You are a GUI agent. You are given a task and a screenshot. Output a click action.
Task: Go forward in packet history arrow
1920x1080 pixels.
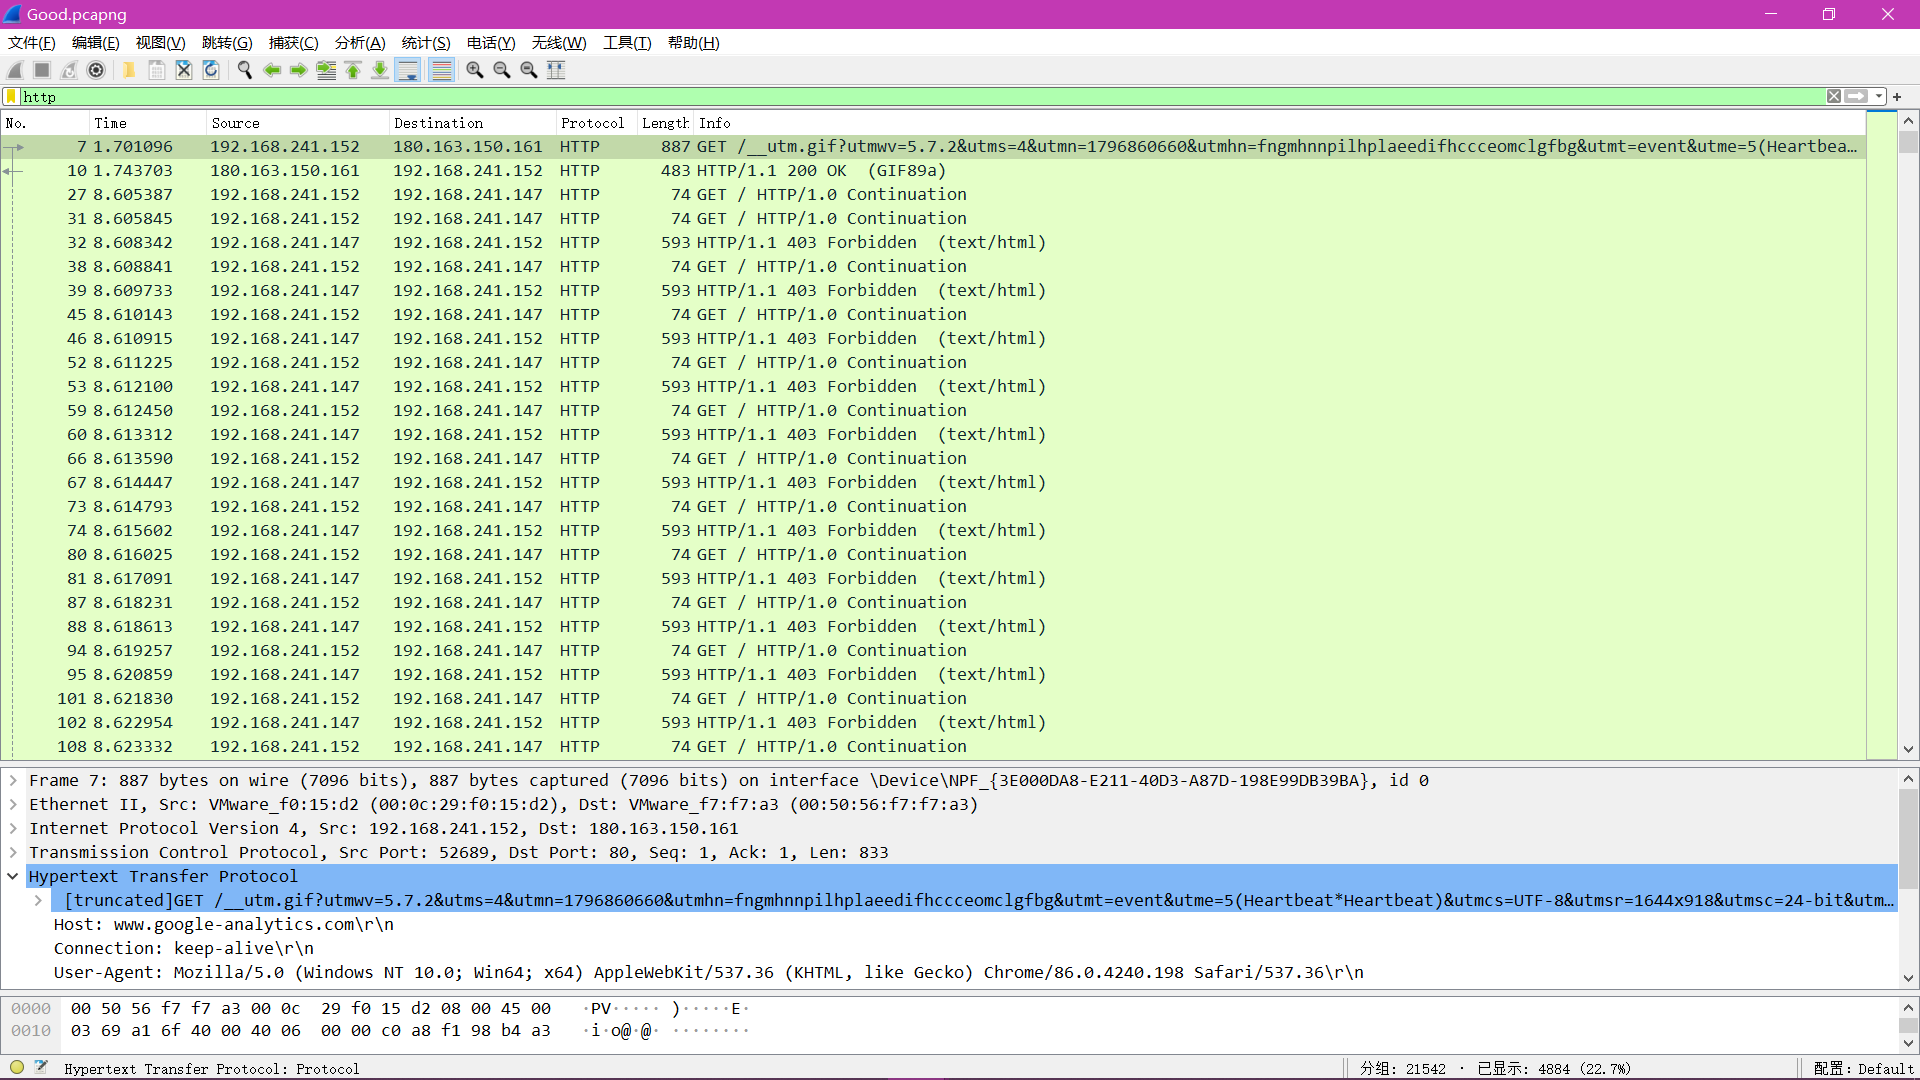[x=299, y=70]
